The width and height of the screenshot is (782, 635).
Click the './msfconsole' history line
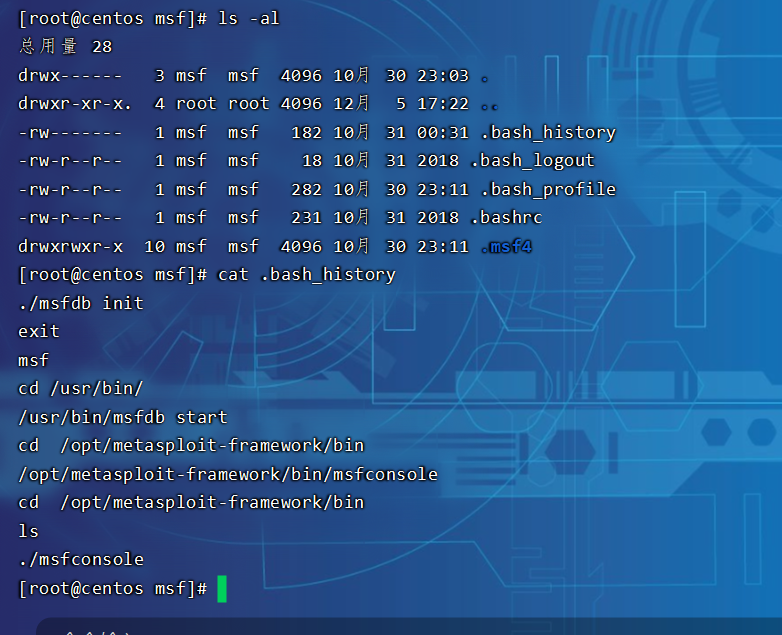tap(81, 560)
